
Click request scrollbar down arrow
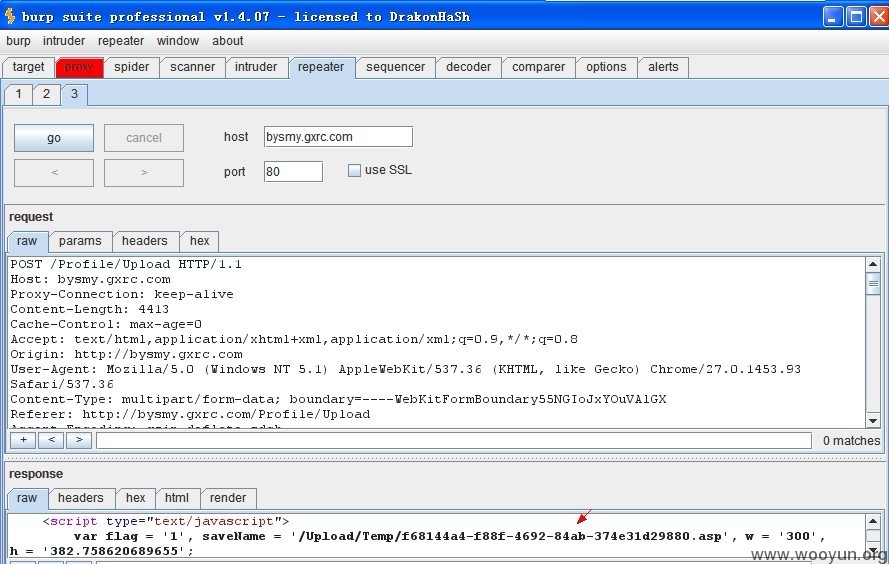coord(873,421)
